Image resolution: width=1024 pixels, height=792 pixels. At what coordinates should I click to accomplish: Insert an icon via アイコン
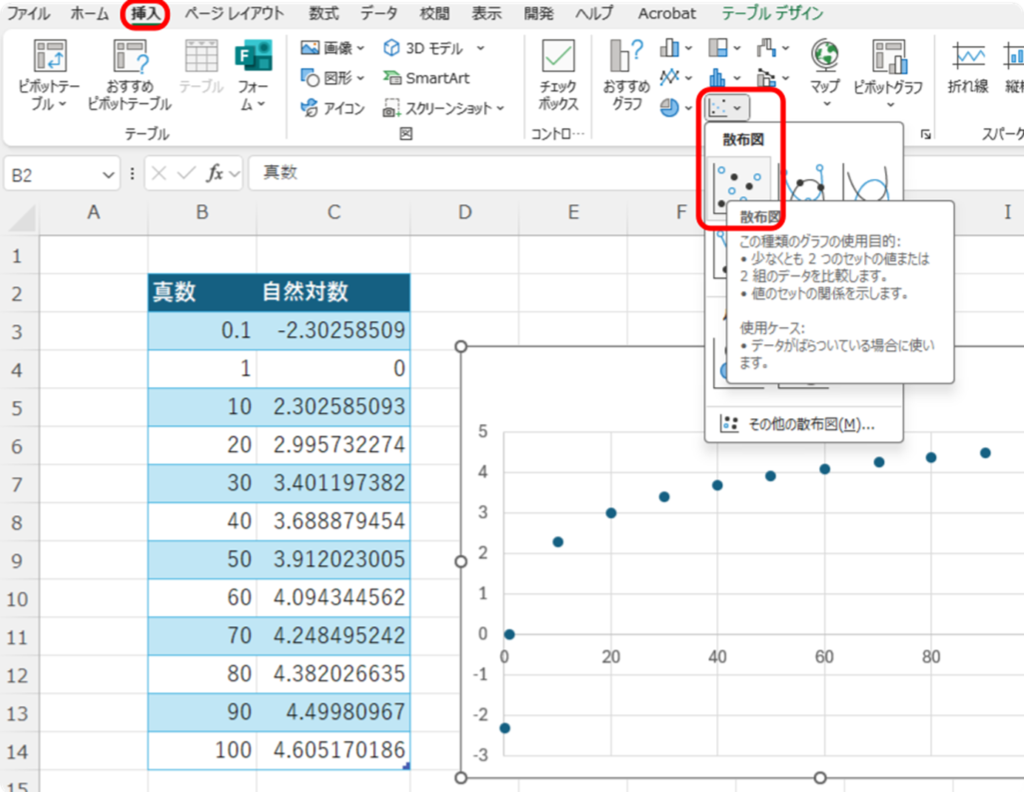332,108
